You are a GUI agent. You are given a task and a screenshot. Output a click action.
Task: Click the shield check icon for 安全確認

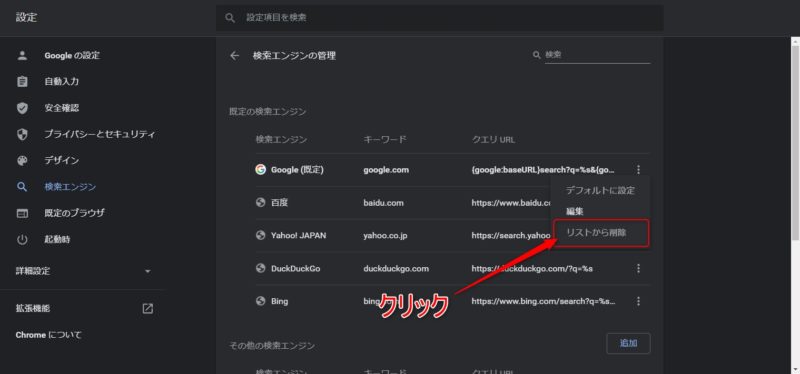tap(22, 108)
